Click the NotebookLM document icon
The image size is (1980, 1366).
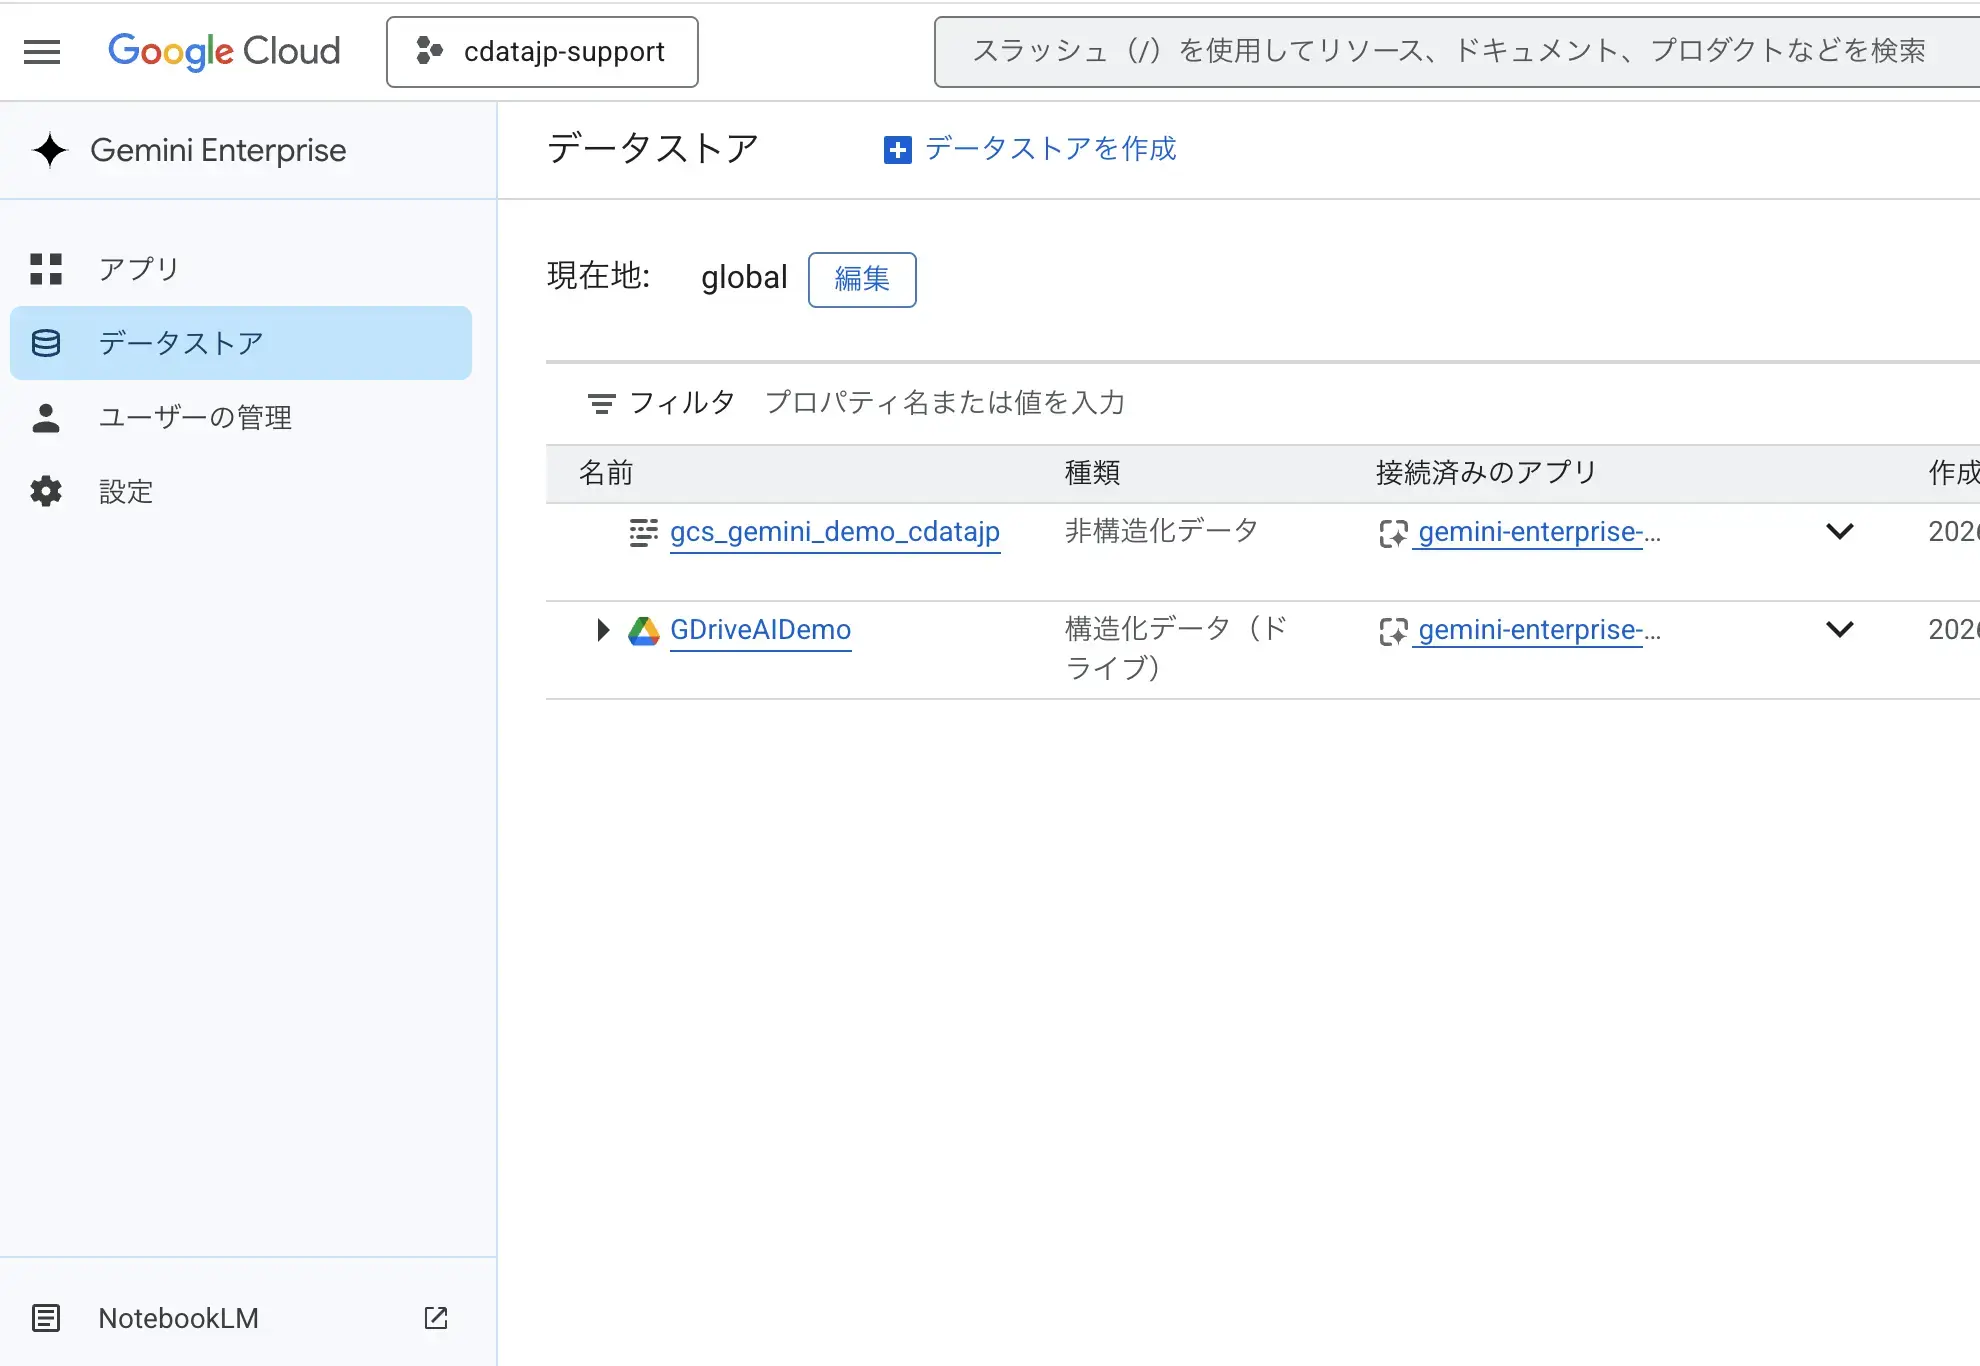tap(46, 1318)
